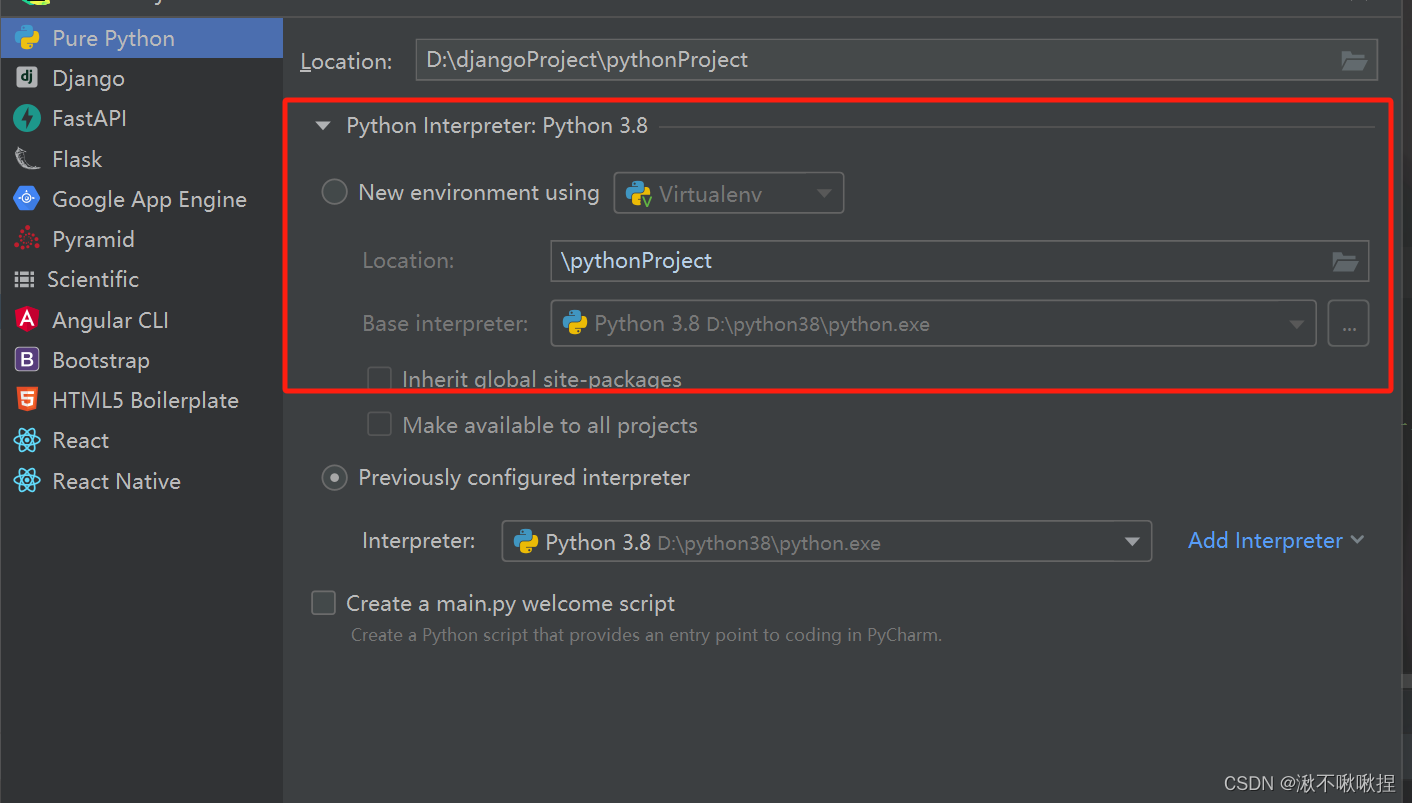1412x803 pixels.
Task: Click the welcome script description text
Action: [646, 635]
